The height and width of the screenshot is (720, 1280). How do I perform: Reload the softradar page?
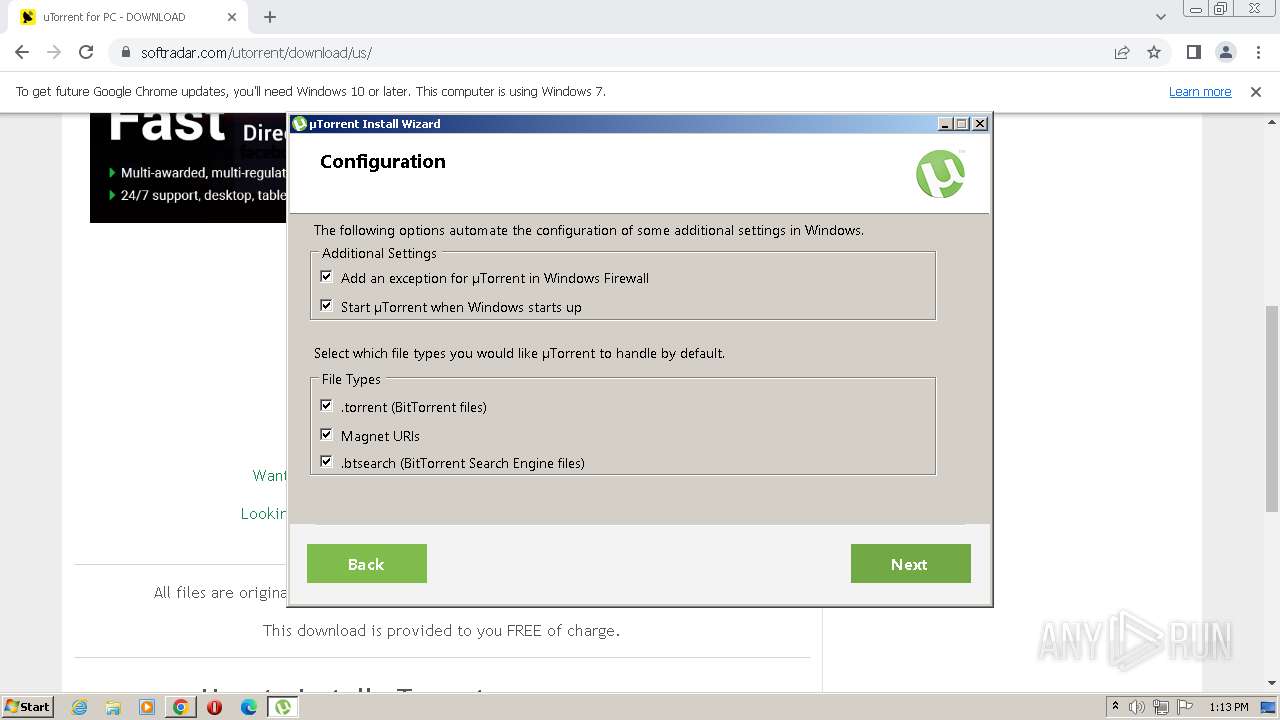(x=86, y=52)
